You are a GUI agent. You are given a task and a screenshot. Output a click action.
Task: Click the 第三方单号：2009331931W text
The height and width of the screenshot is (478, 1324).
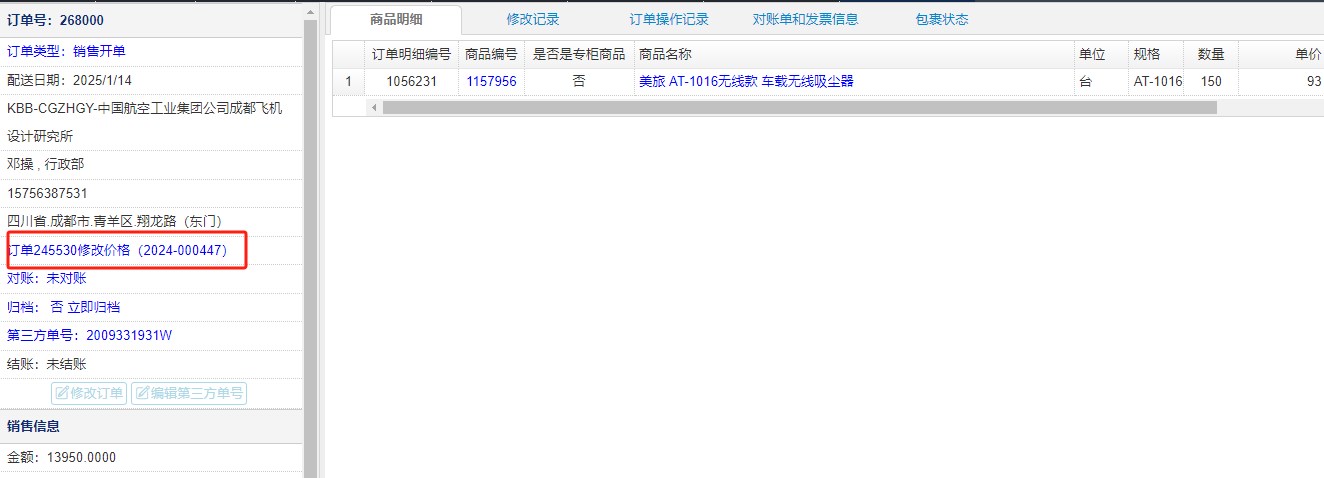point(89,335)
